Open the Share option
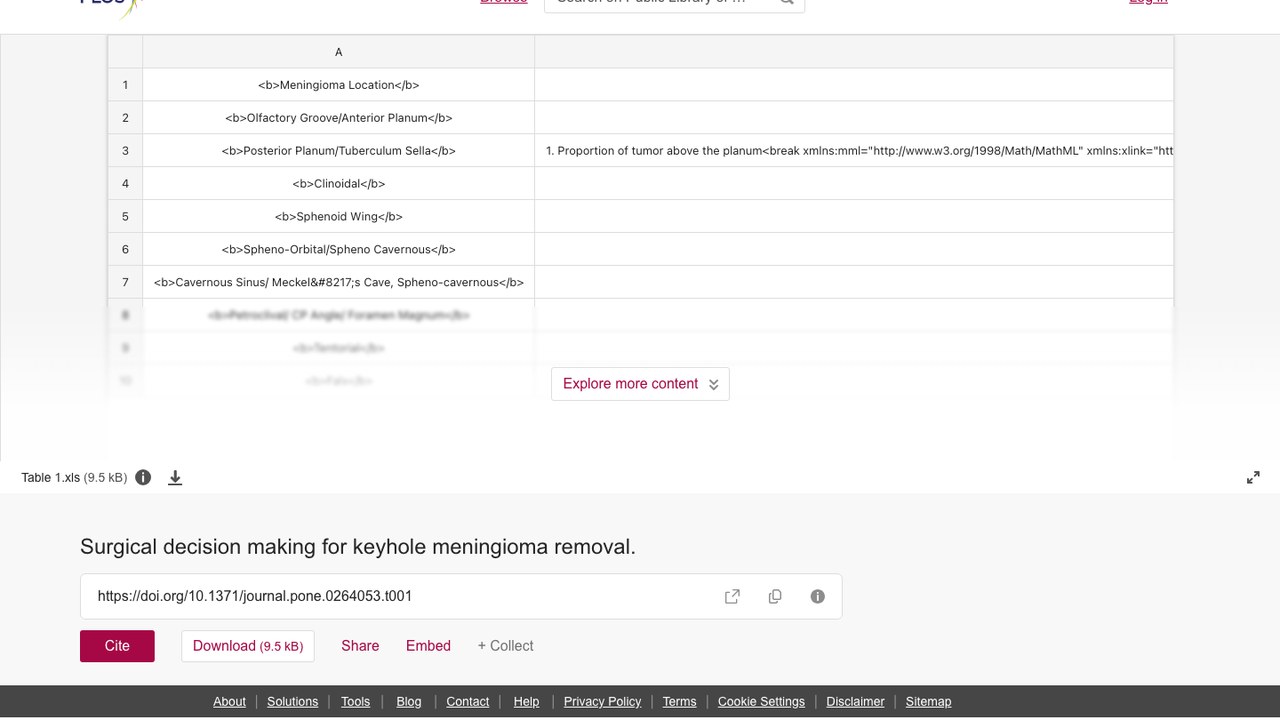Screen dimensions: 1280x720 360,646
